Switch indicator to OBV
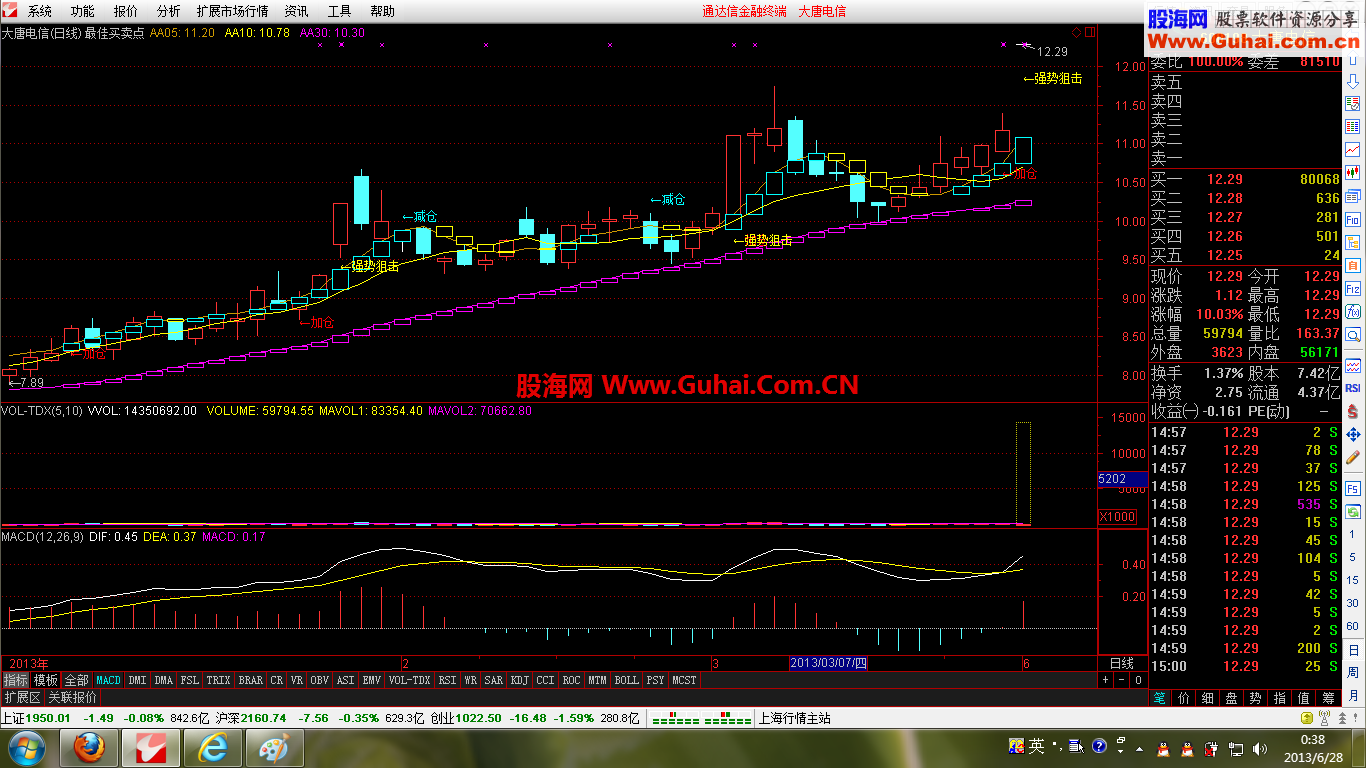This screenshot has height=768, width=1366. (x=320, y=680)
